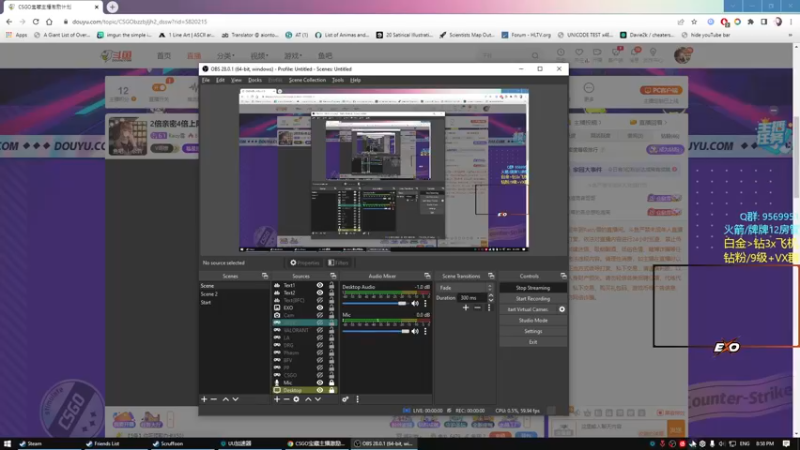Click the transition Duration field
The height and width of the screenshot is (450, 800).
472,297
